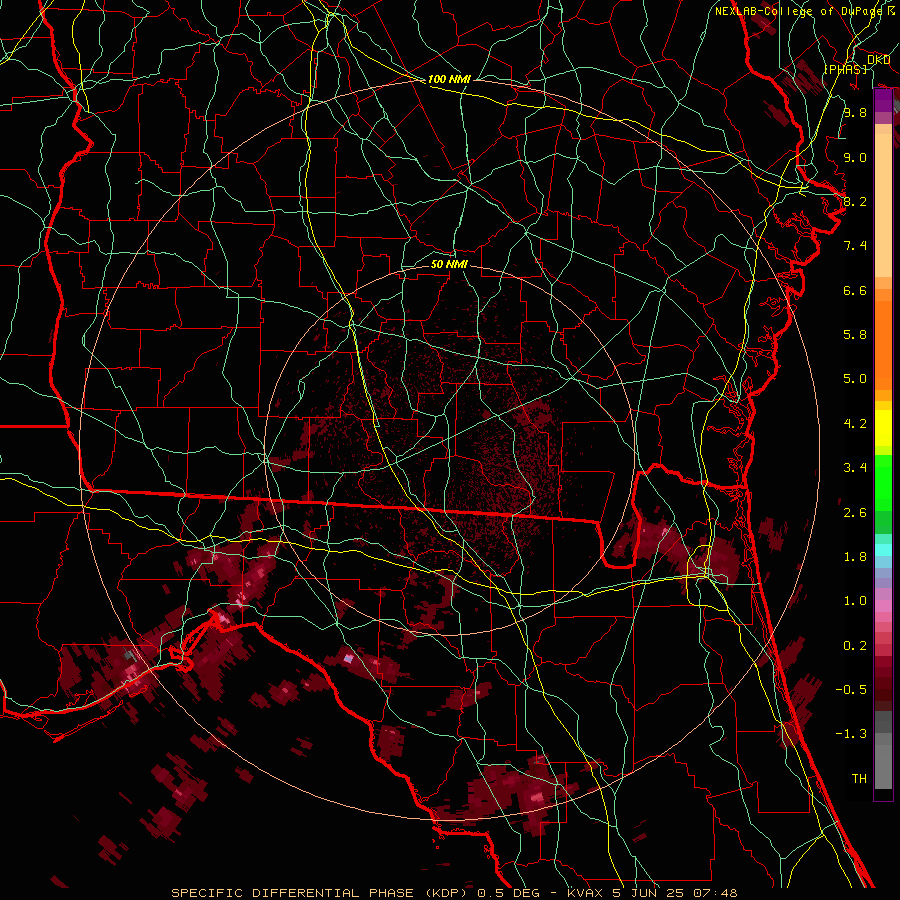The height and width of the screenshot is (900, 900).
Task: Click the KVAX radar site identifier in the footer
Action: (x=584, y=893)
